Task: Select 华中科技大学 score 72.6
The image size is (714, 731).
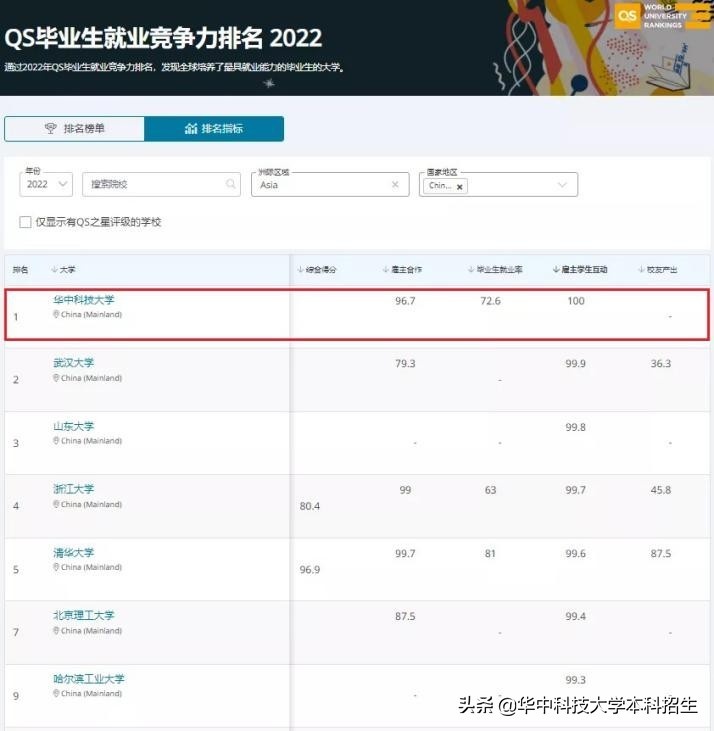Action: (x=490, y=301)
